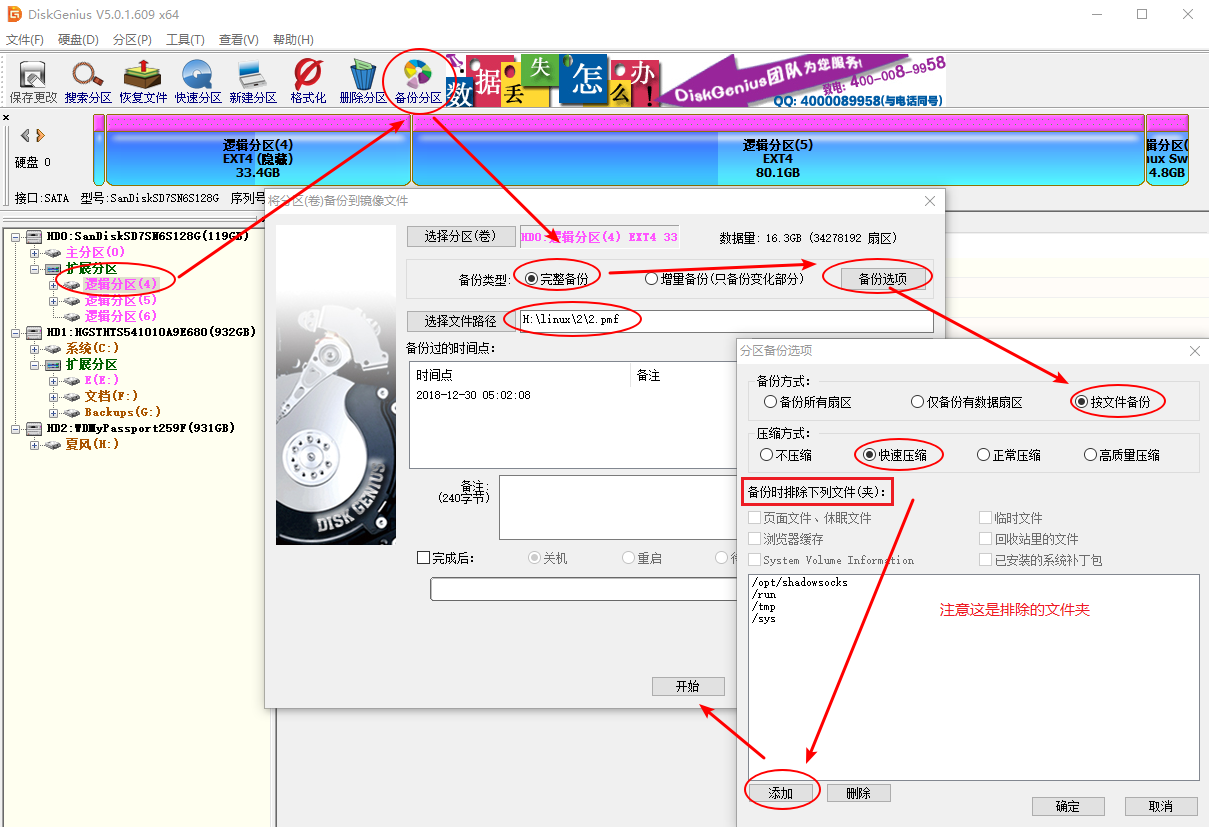Select Incremental backup (增量备份) radio button
Viewport: 1209px width, 827px height.
pyautogui.click(x=651, y=279)
